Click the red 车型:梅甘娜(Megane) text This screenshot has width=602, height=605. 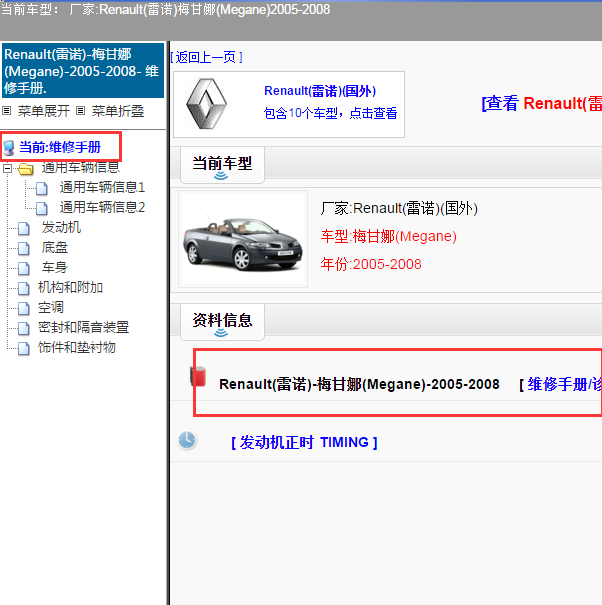389,236
